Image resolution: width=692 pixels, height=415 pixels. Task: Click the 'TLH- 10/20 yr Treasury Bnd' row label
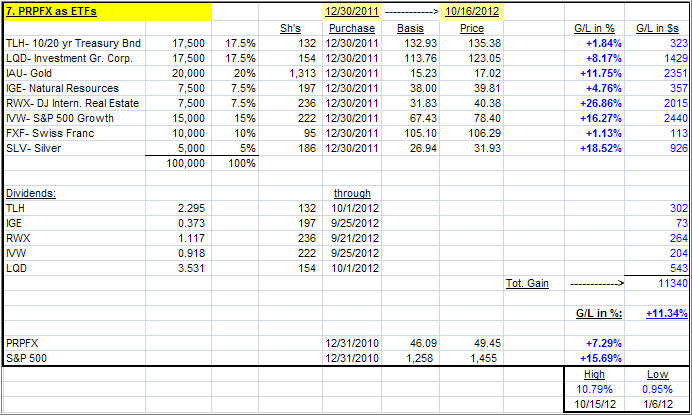tap(73, 43)
